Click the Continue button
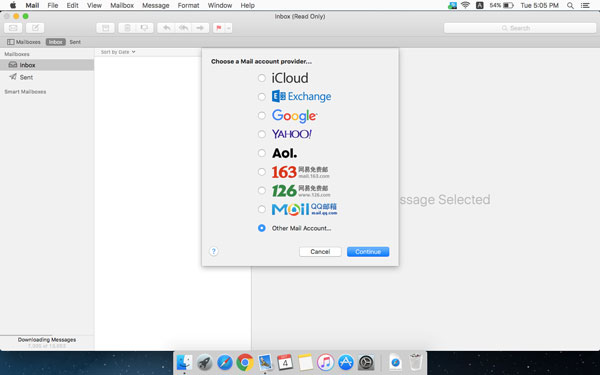600x375 pixels. click(x=368, y=252)
